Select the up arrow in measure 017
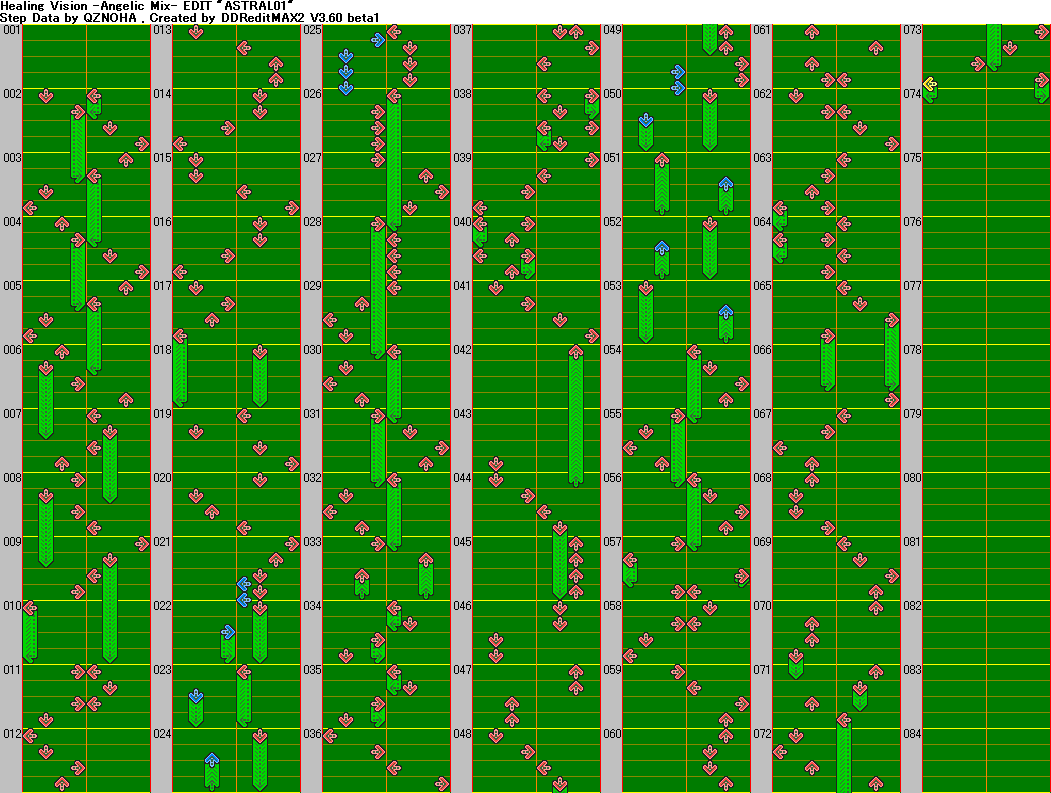The image size is (1051, 793). coord(212,320)
